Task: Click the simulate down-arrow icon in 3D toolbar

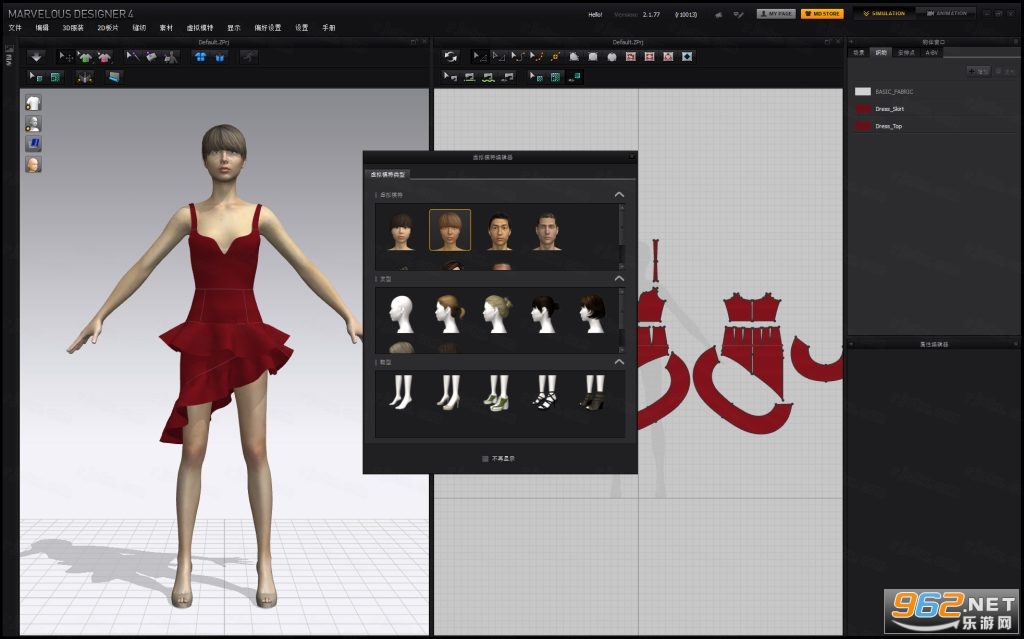Action: coord(36,57)
